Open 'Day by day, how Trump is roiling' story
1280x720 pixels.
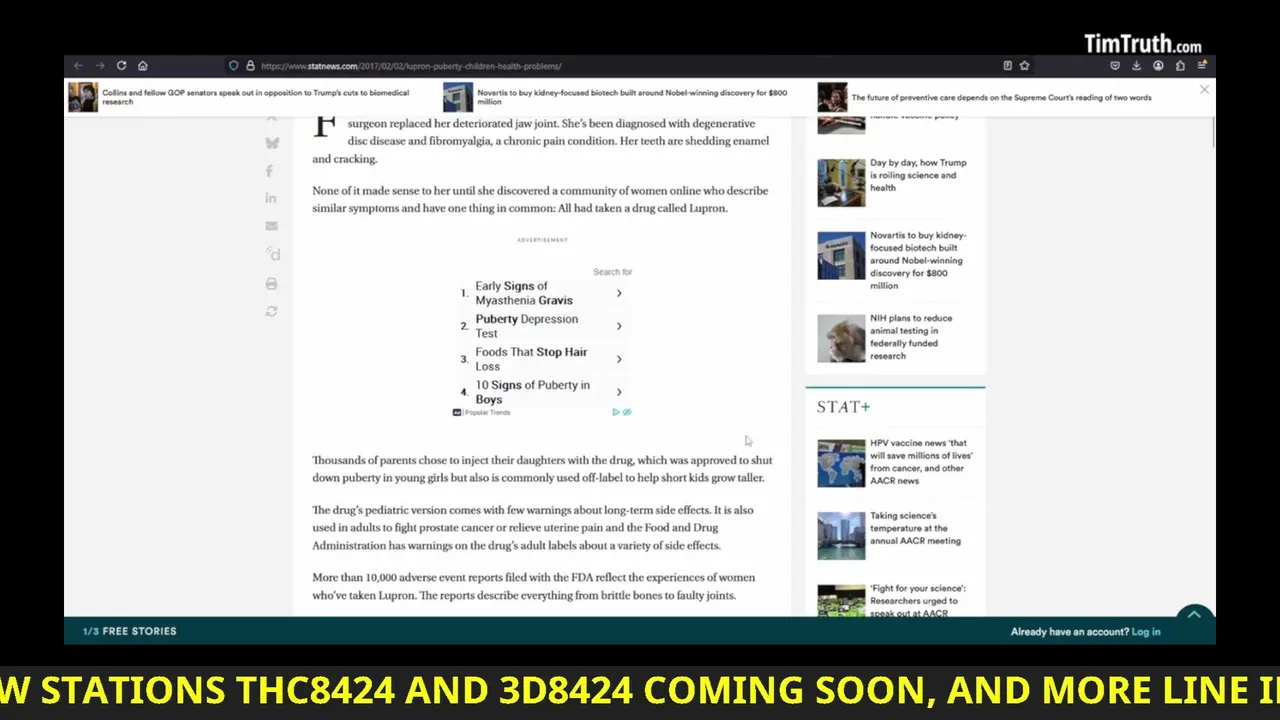pos(918,175)
